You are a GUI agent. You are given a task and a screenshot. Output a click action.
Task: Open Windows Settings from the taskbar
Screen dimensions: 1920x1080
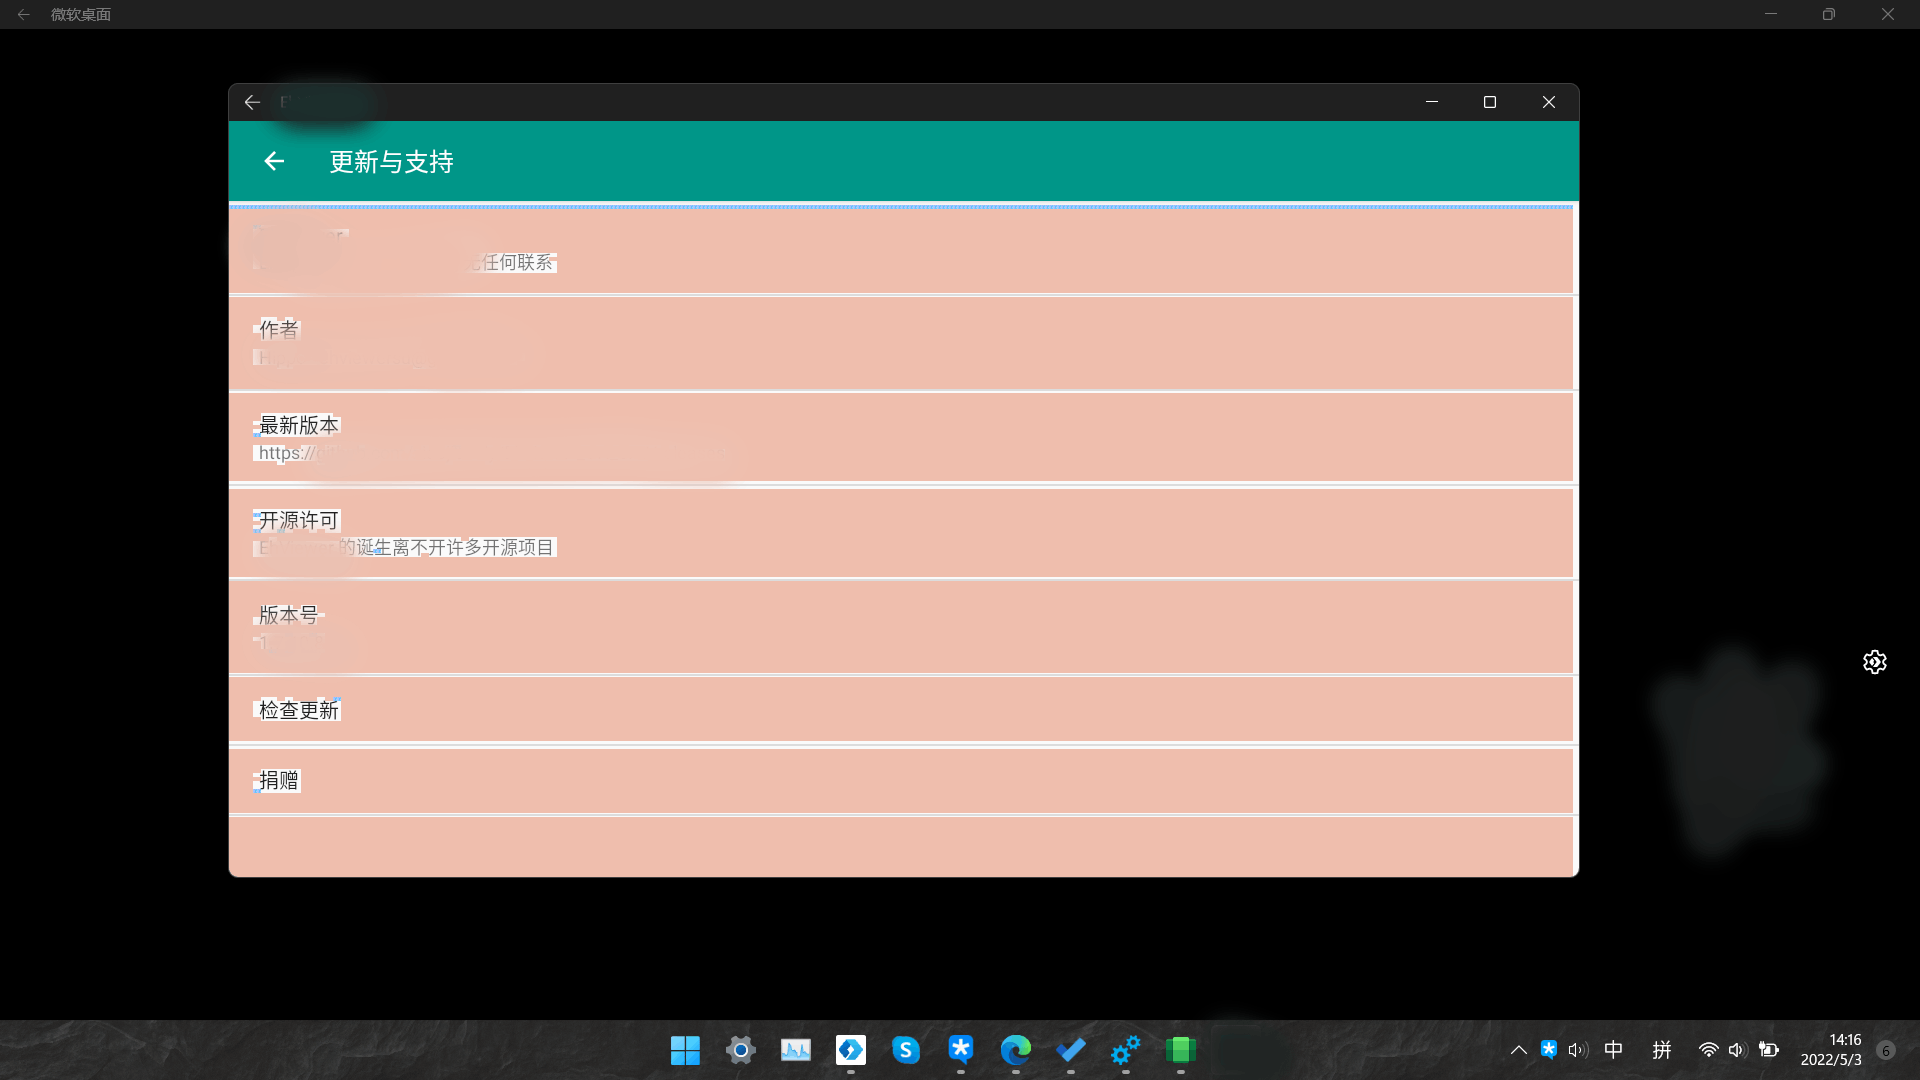coord(740,1050)
